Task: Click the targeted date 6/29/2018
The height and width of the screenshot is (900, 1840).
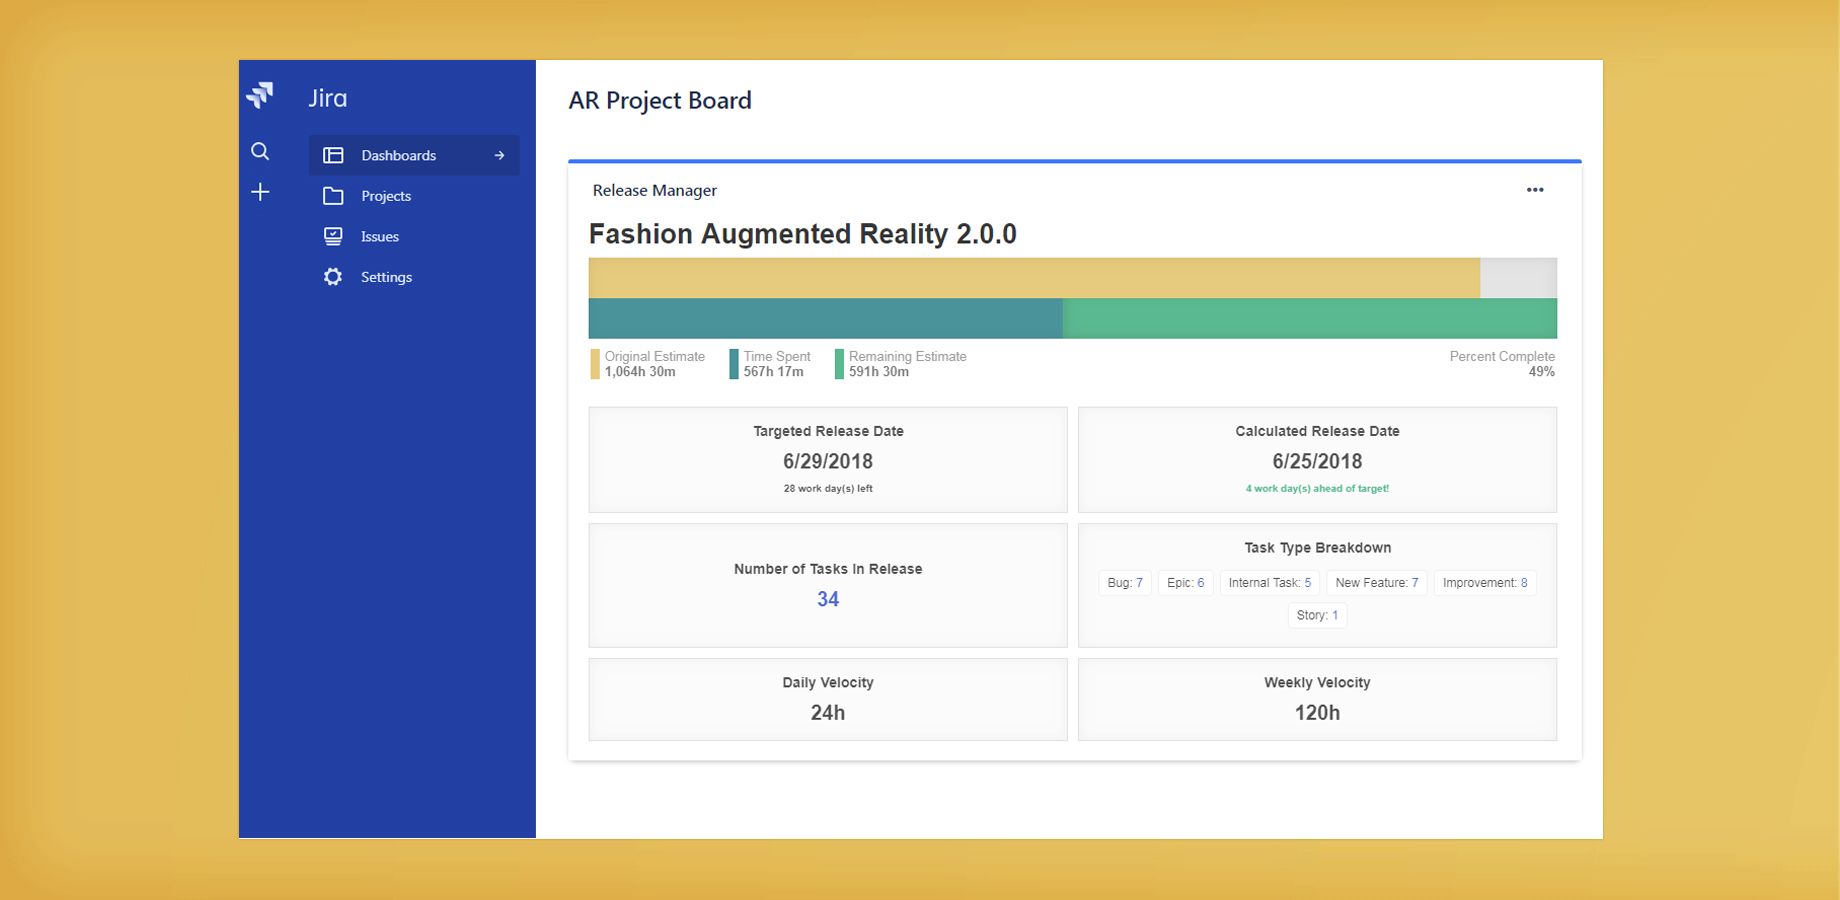Action: coord(828,461)
